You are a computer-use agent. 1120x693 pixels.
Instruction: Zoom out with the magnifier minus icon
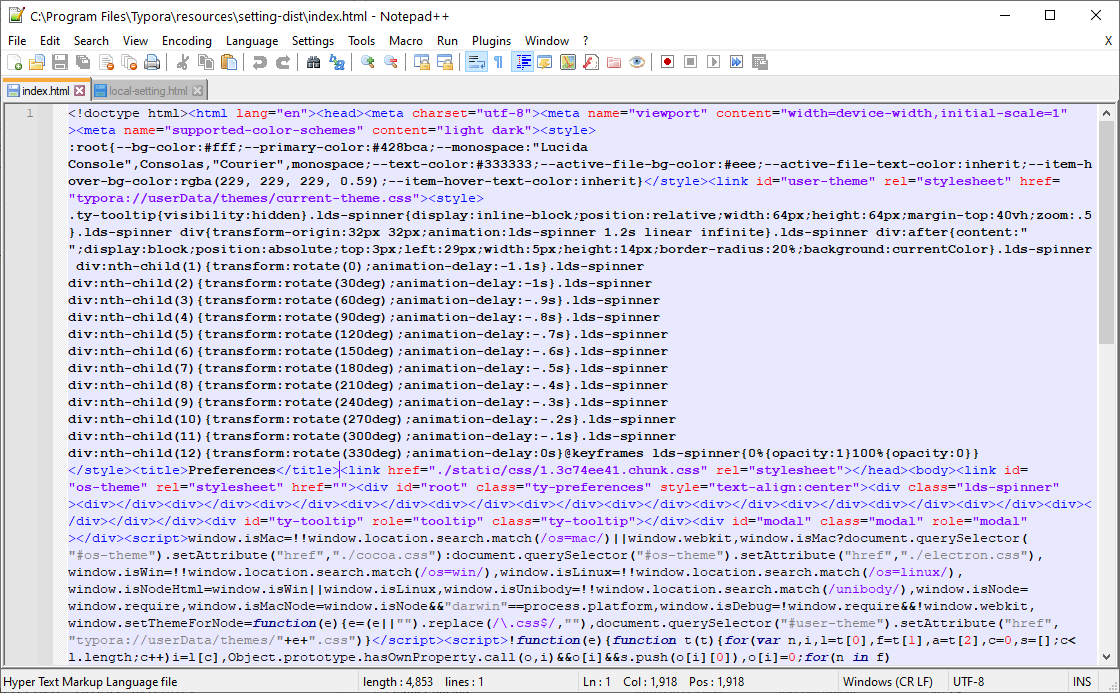(391, 62)
